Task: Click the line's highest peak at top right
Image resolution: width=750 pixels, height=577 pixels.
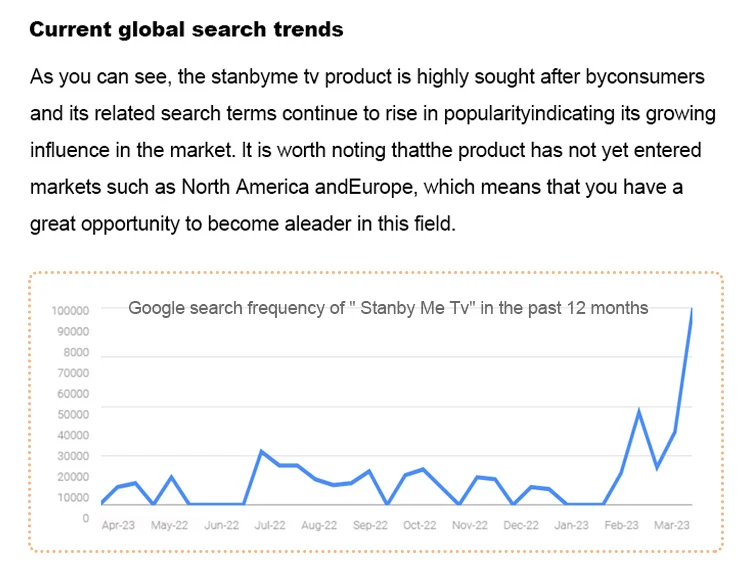Action: [x=692, y=311]
